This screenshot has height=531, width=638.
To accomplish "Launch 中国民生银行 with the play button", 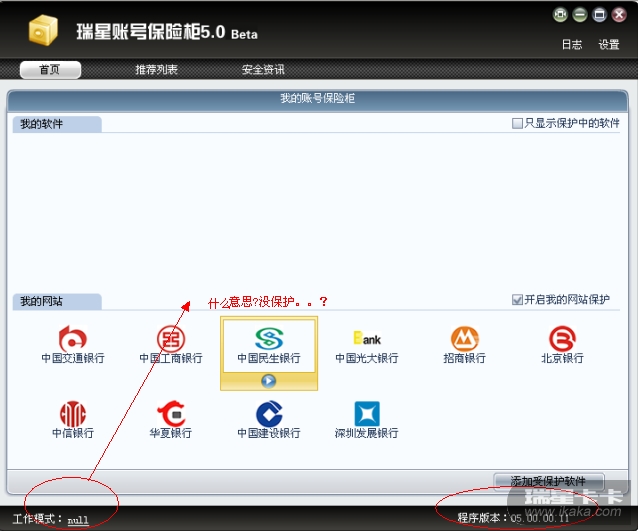I will (269, 381).
